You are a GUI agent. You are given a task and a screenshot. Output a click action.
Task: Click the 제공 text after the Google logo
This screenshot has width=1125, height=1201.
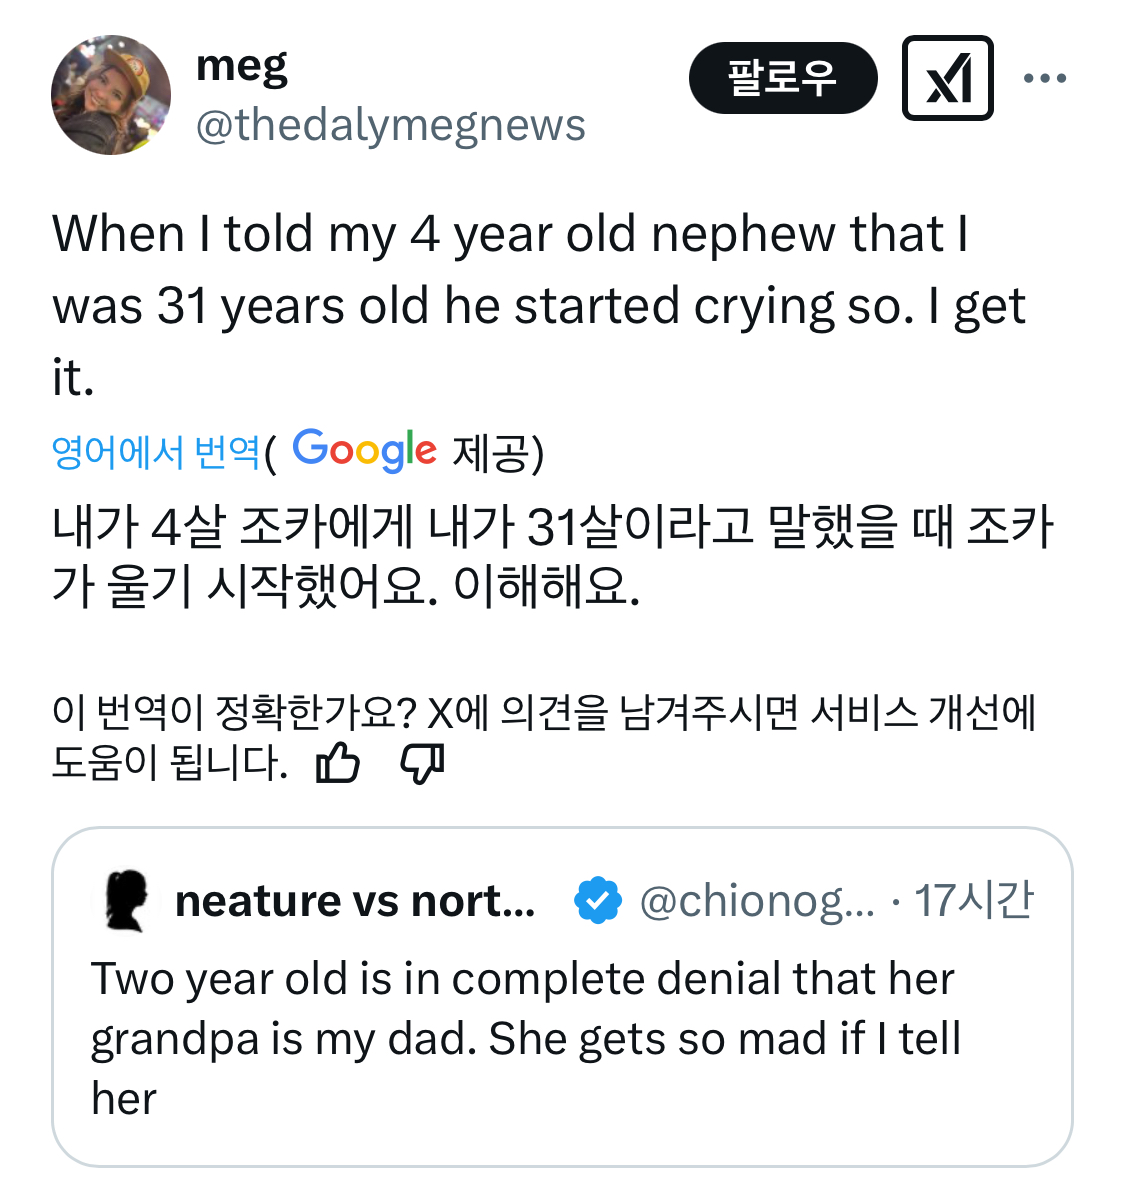pos(497,452)
